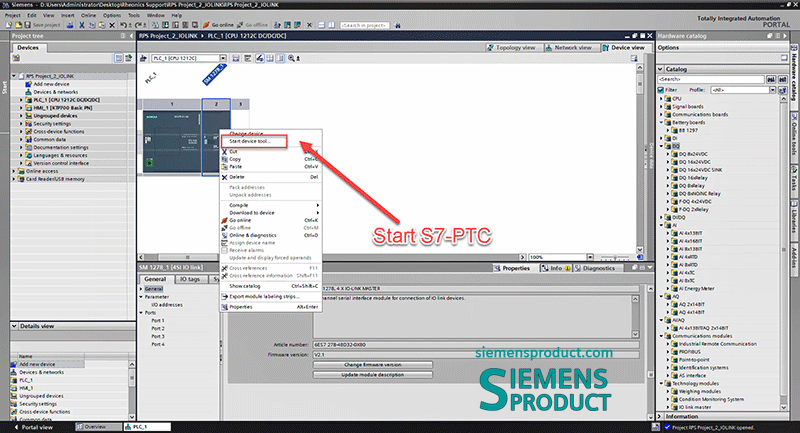Viewport: 800px width, 433px height.
Task: Open the 100% zoom level dropdown
Action: point(590,257)
